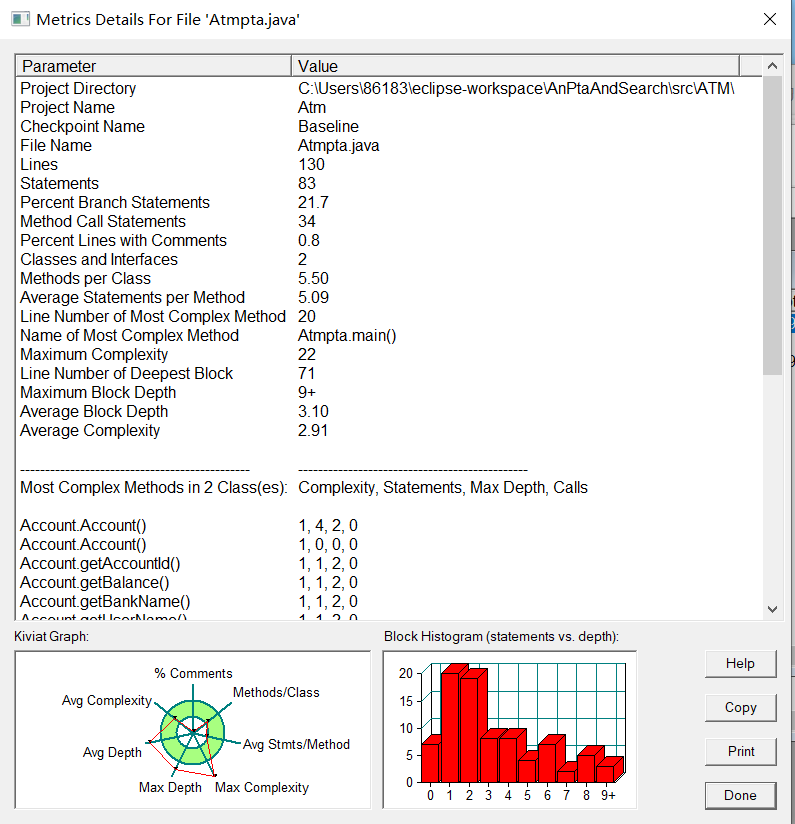The height and width of the screenshot is (824, 795).
Task: Click the Block Histogram chart
Action: [510, 730]
